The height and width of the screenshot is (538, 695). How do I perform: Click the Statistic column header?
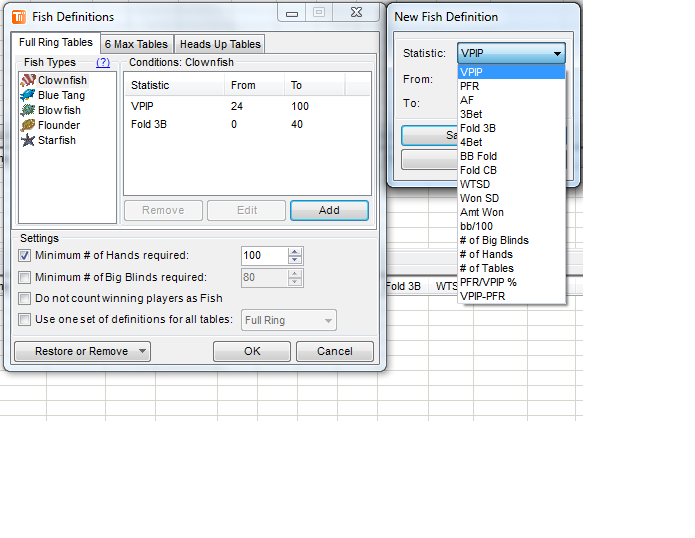click(x=175, y=85)
